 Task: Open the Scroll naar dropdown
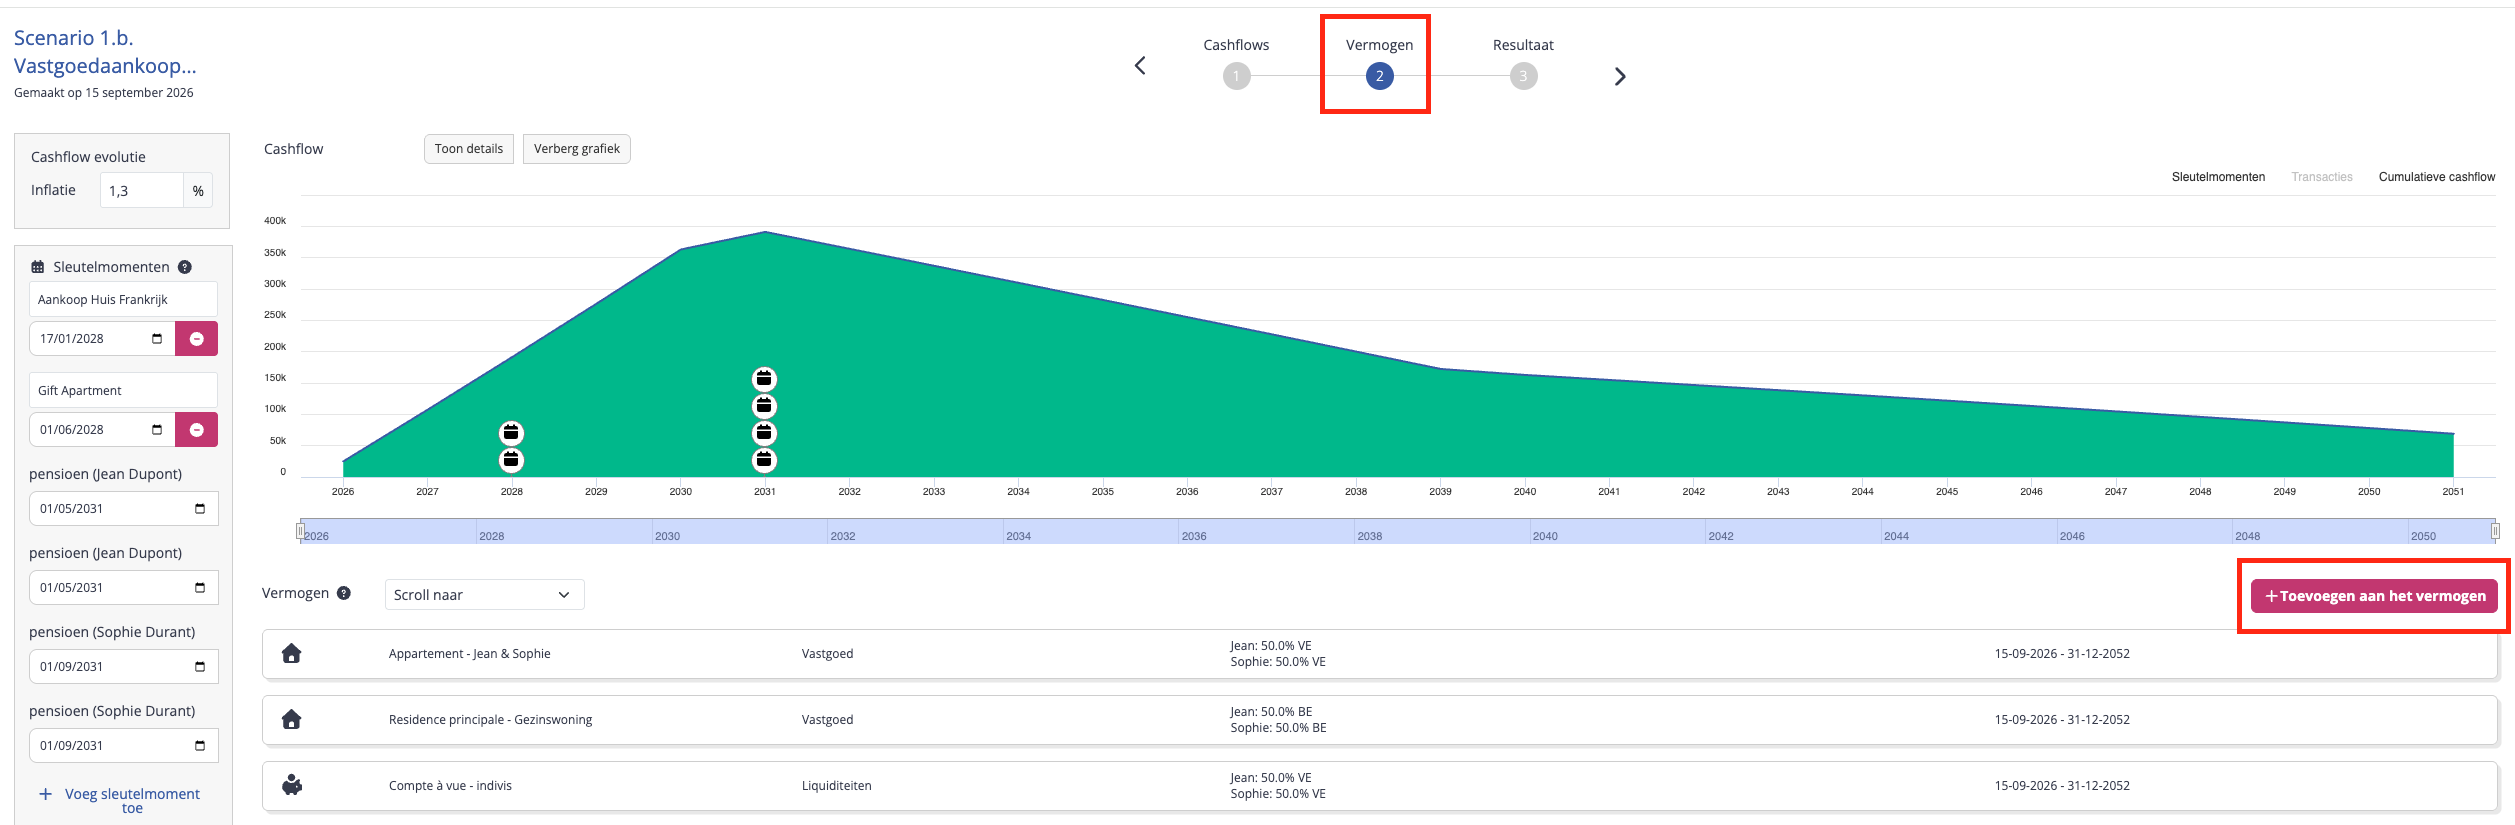click(x=484, y=595)
